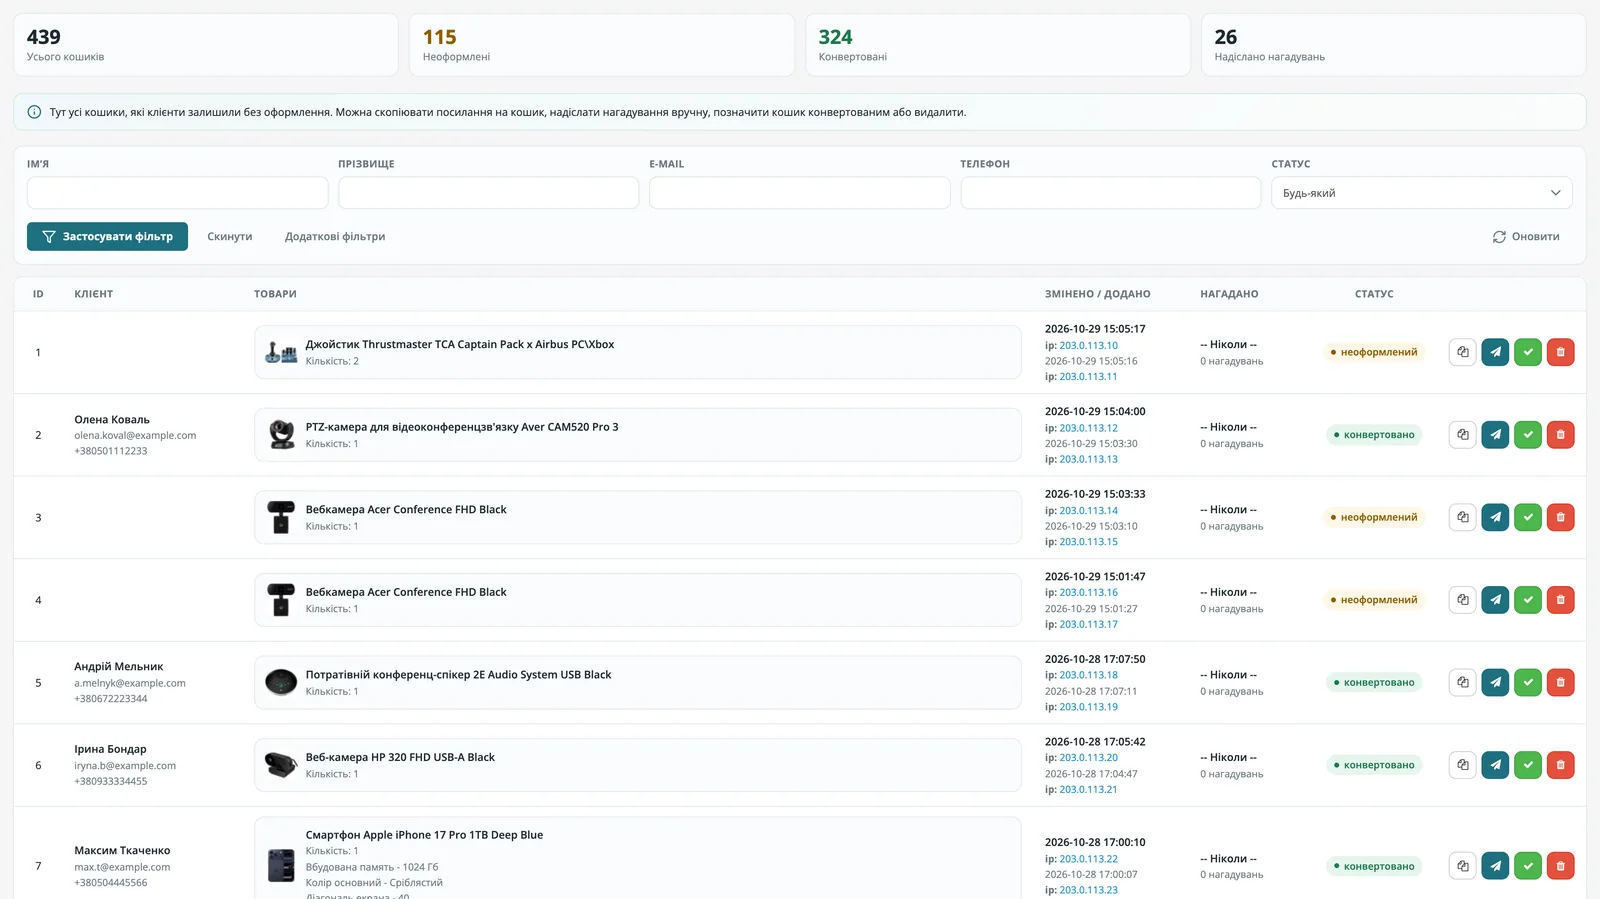
Task: Select phone number +380672223344
Action: pyautogui.click(x=110, y=699)
